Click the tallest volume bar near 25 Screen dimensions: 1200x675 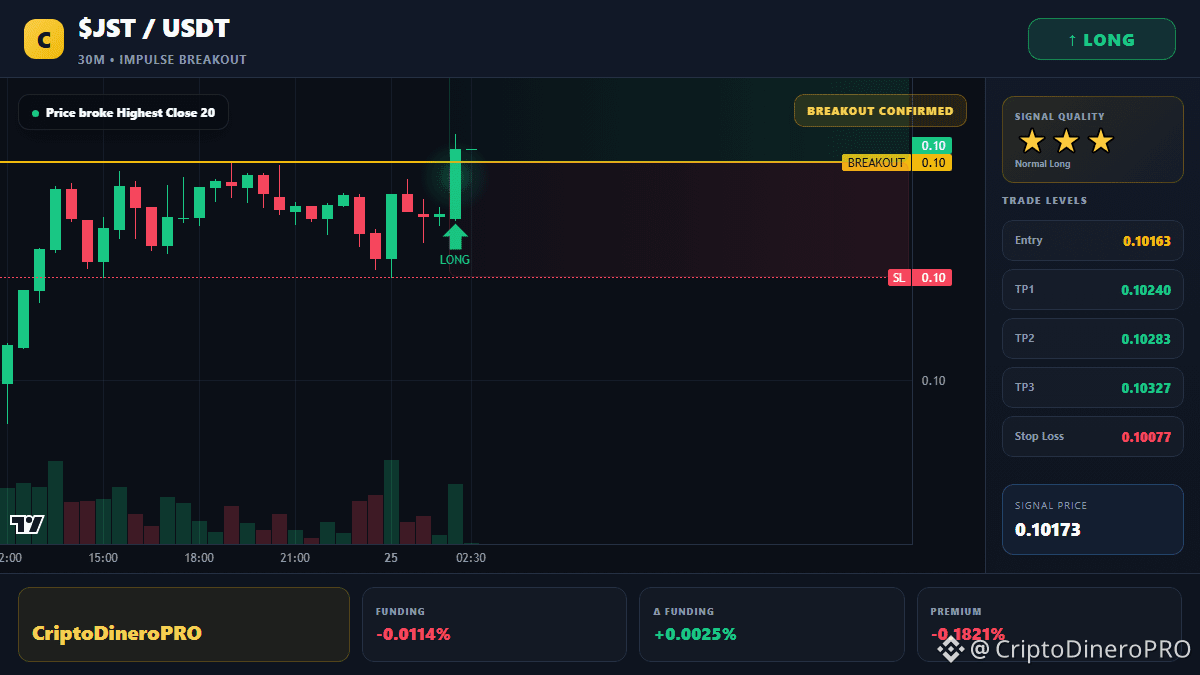[x=391, y=502]
